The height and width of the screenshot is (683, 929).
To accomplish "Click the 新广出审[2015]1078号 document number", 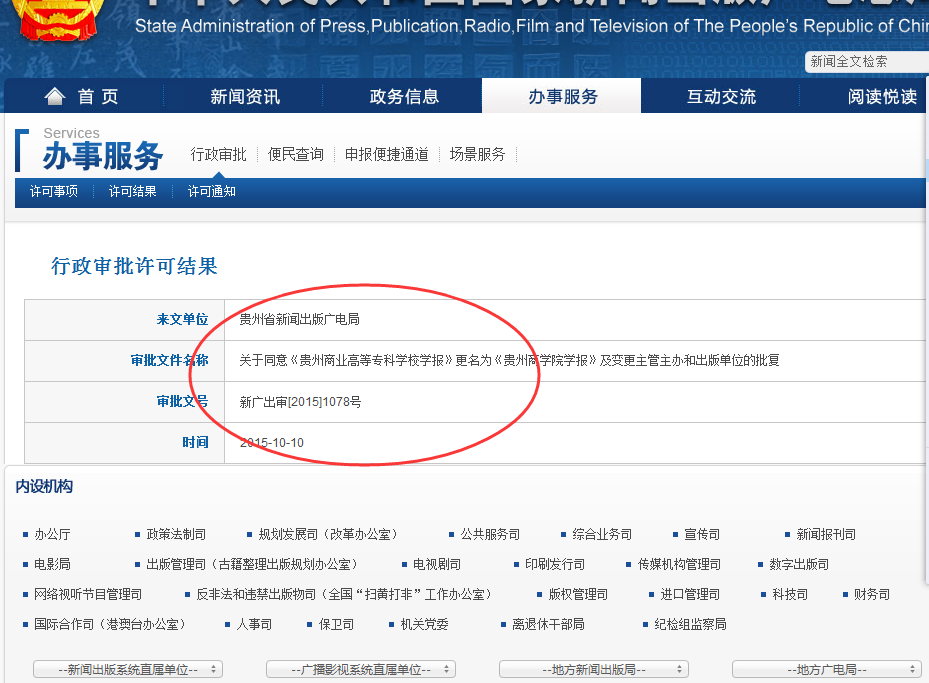I will (300, 402).
